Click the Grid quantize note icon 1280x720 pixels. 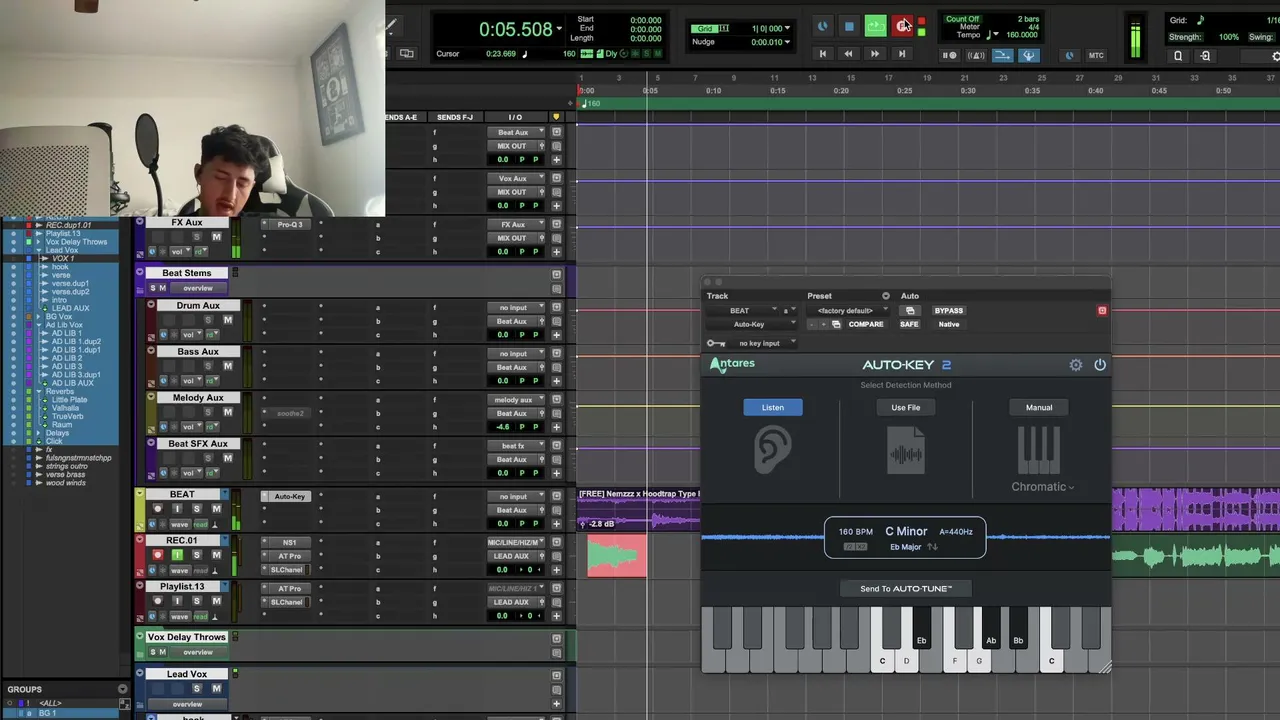[x=1201, y=20]
